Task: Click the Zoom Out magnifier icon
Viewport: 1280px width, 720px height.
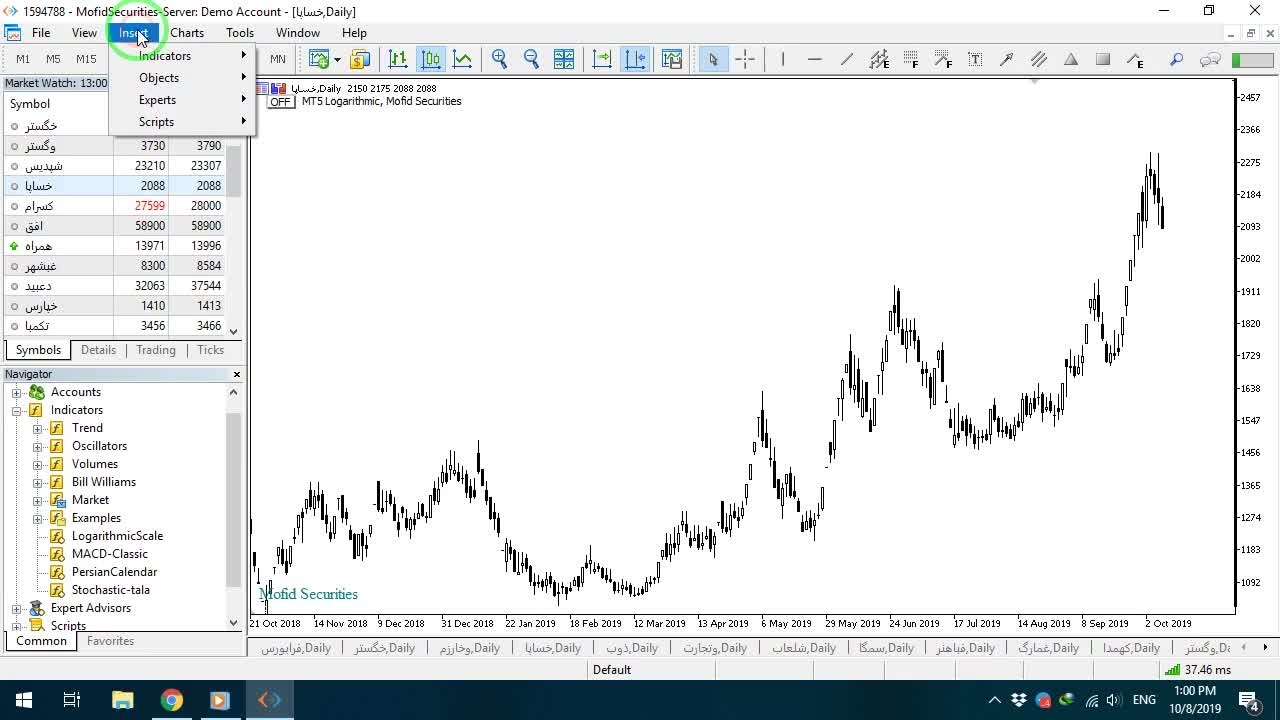Action: coord(531,59)
